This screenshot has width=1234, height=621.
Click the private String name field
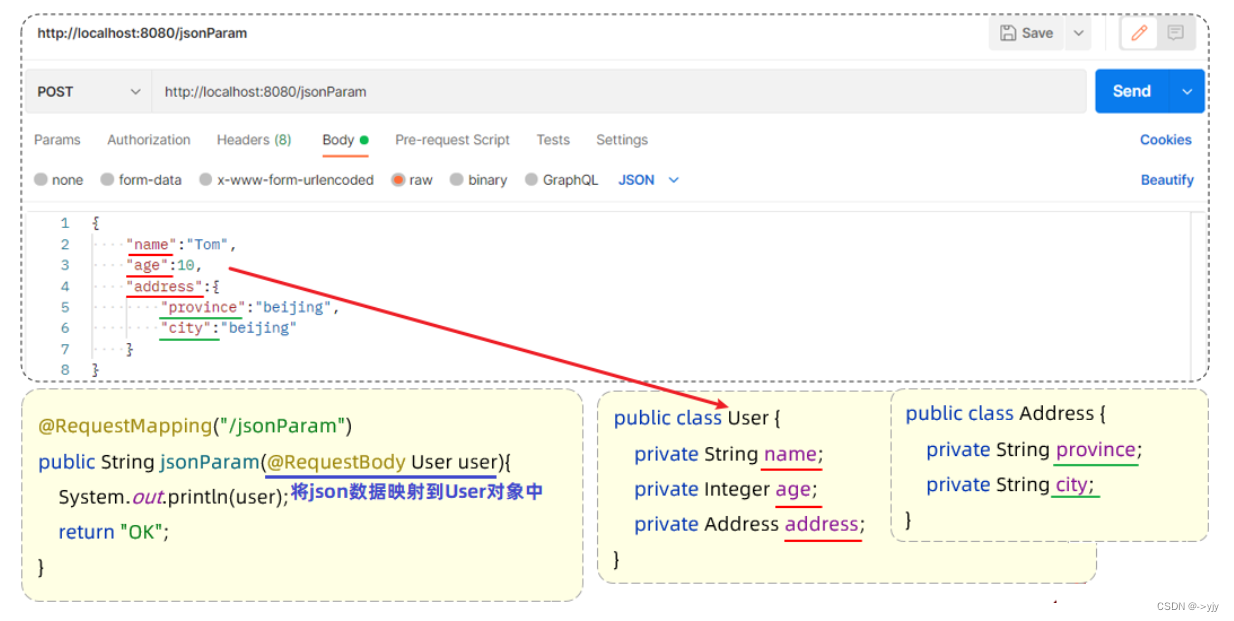pos(728,454)
